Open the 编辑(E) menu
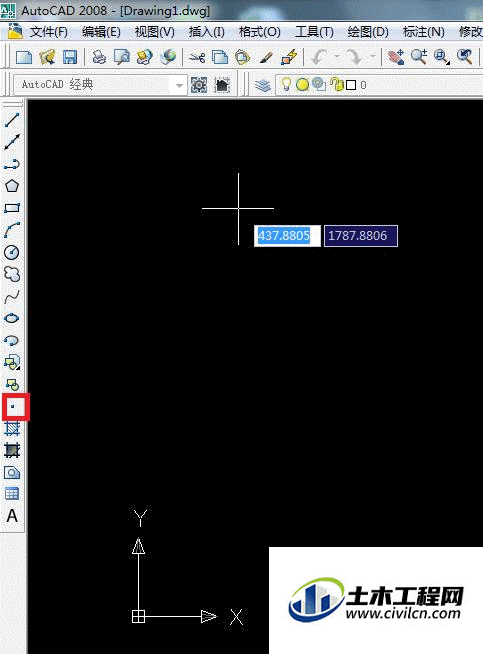This screenshot has width=483, height=654. (101, 32)
